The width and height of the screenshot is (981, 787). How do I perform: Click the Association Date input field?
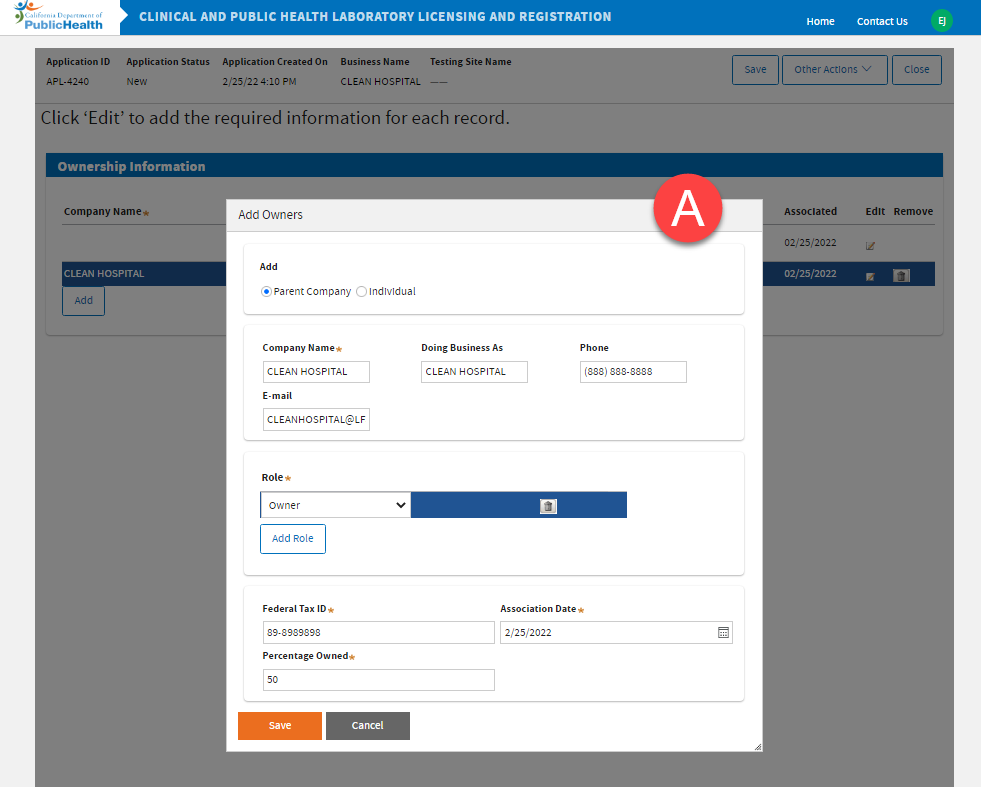click(616, 632)
